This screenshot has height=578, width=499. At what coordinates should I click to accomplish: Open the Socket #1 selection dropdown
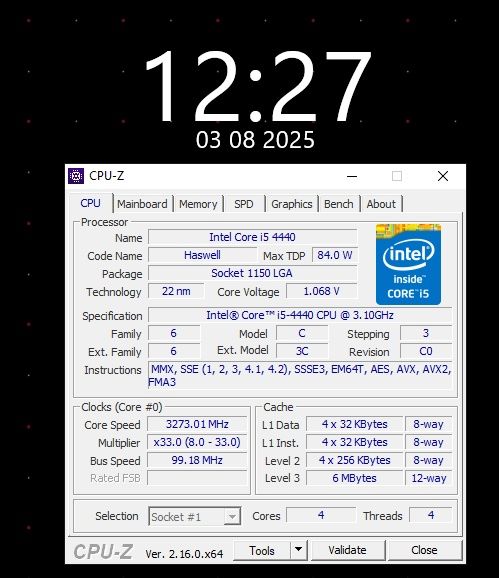pyautogui.click(x=195, y=516)
